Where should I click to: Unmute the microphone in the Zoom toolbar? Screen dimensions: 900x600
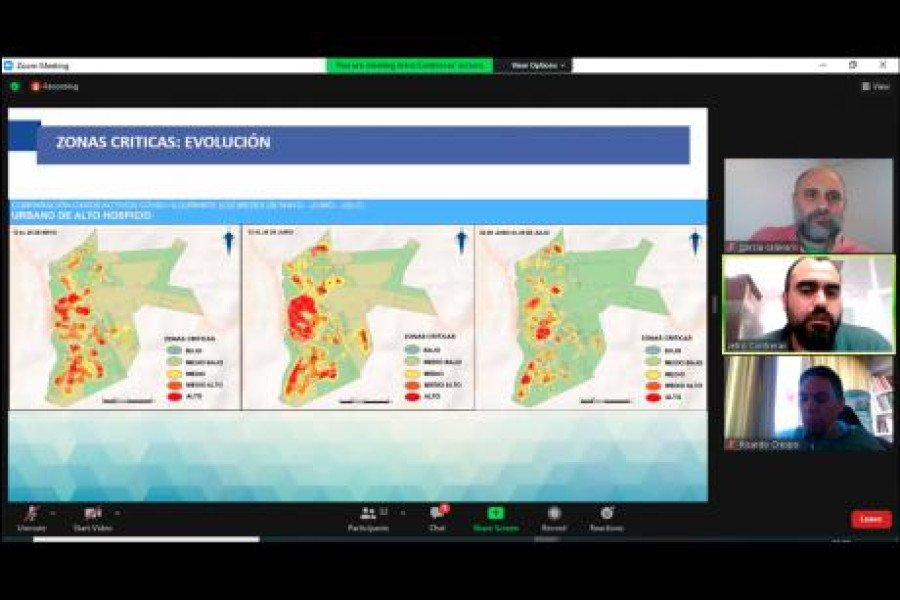pyautogui.click(x=31, y=514)
